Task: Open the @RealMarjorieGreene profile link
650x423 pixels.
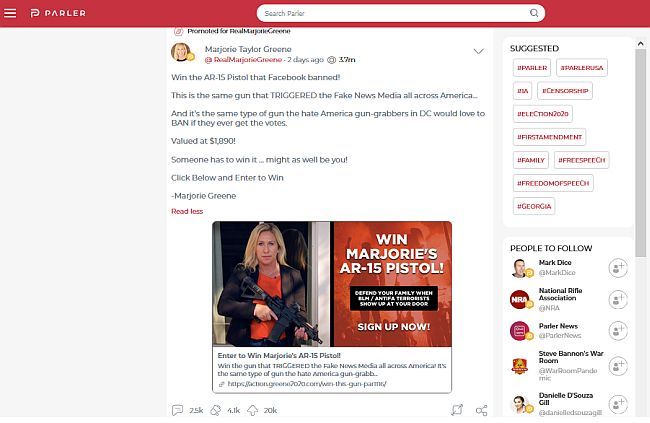Action: 244,60
